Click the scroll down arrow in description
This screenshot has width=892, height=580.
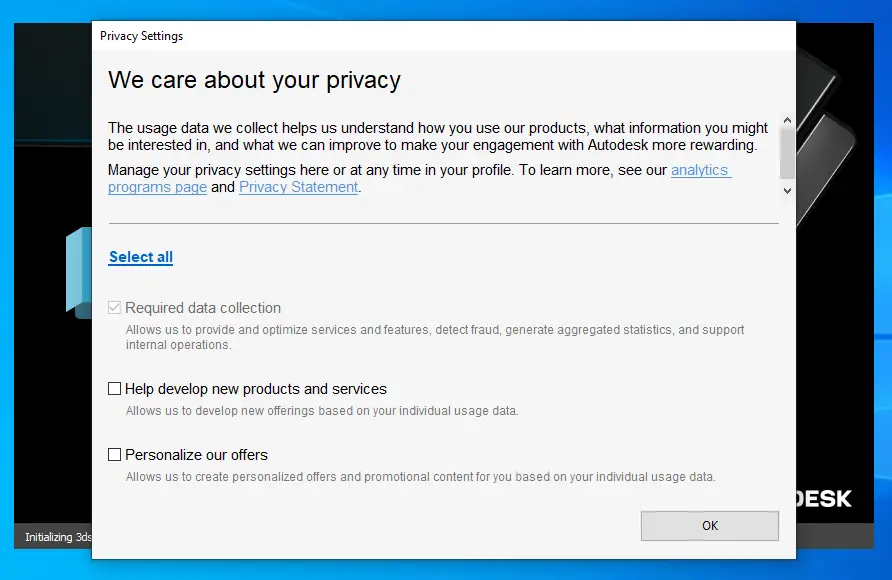pos(787,191)
